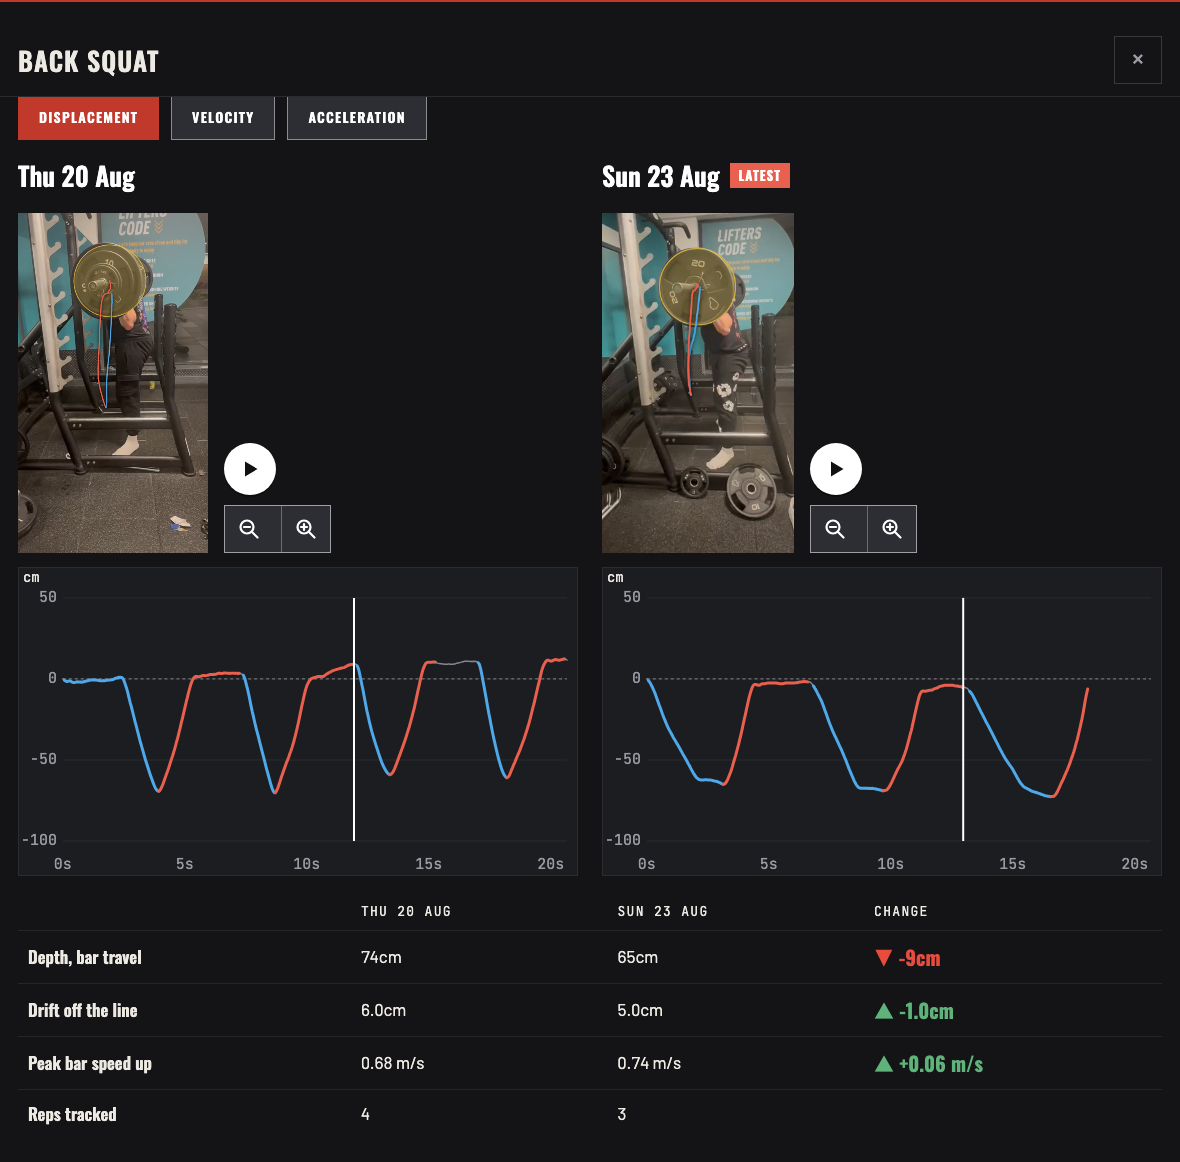1180x1162 pixels.
Task: Zoom in the Sun 23 Aug video
Action: tap(892, 529)
